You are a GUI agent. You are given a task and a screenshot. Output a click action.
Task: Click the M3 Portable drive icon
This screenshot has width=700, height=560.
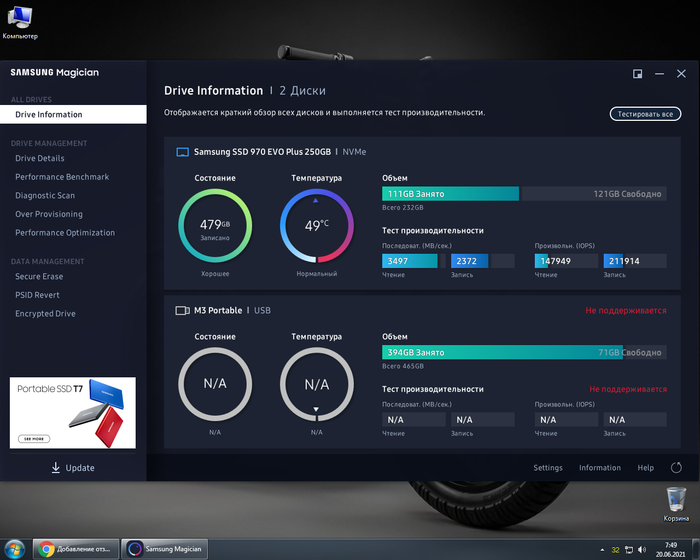point(182,310)
